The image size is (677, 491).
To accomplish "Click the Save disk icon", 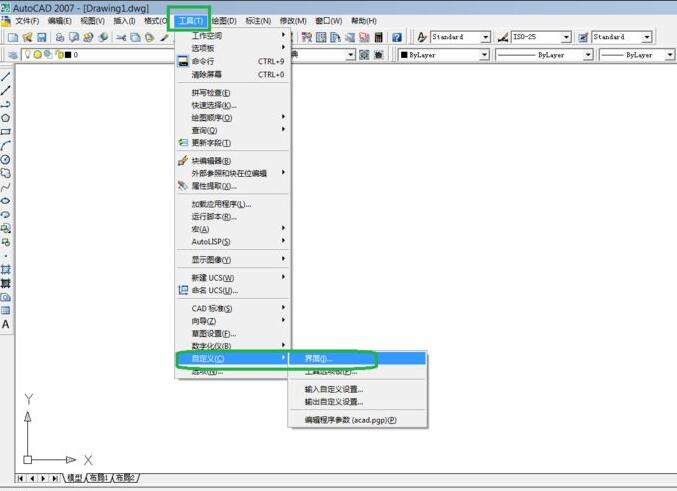I will 41,38.
